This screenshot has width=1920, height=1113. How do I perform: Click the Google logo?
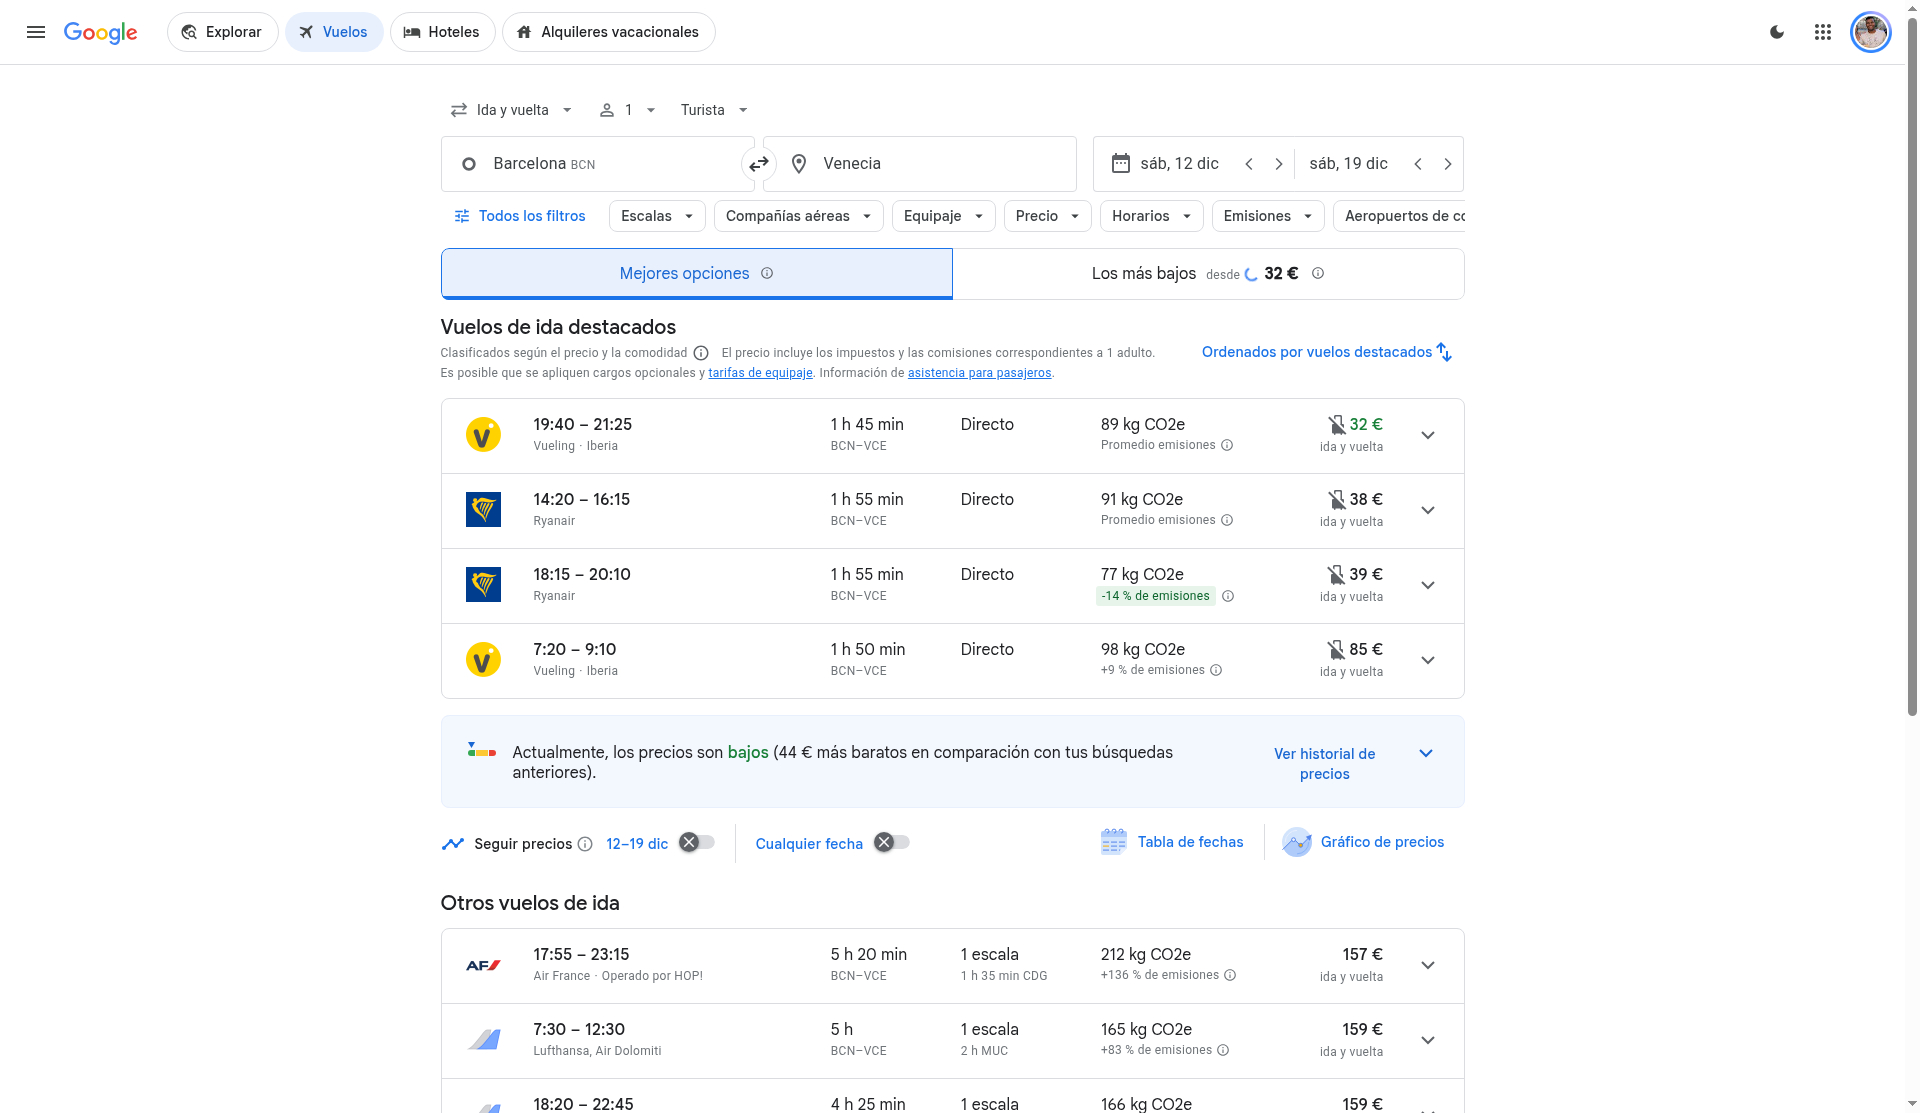pyautogui.click(x=100, y=32)
